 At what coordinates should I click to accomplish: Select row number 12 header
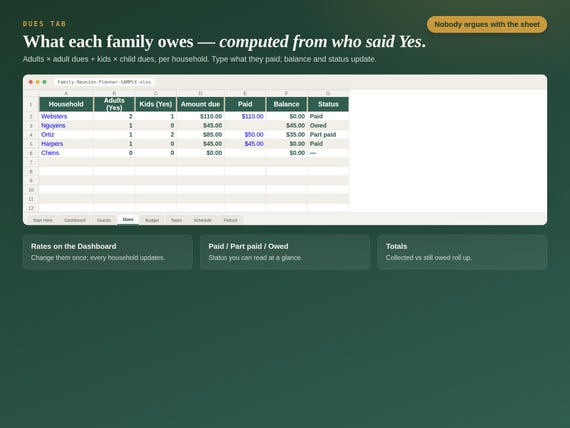point(31,208)
